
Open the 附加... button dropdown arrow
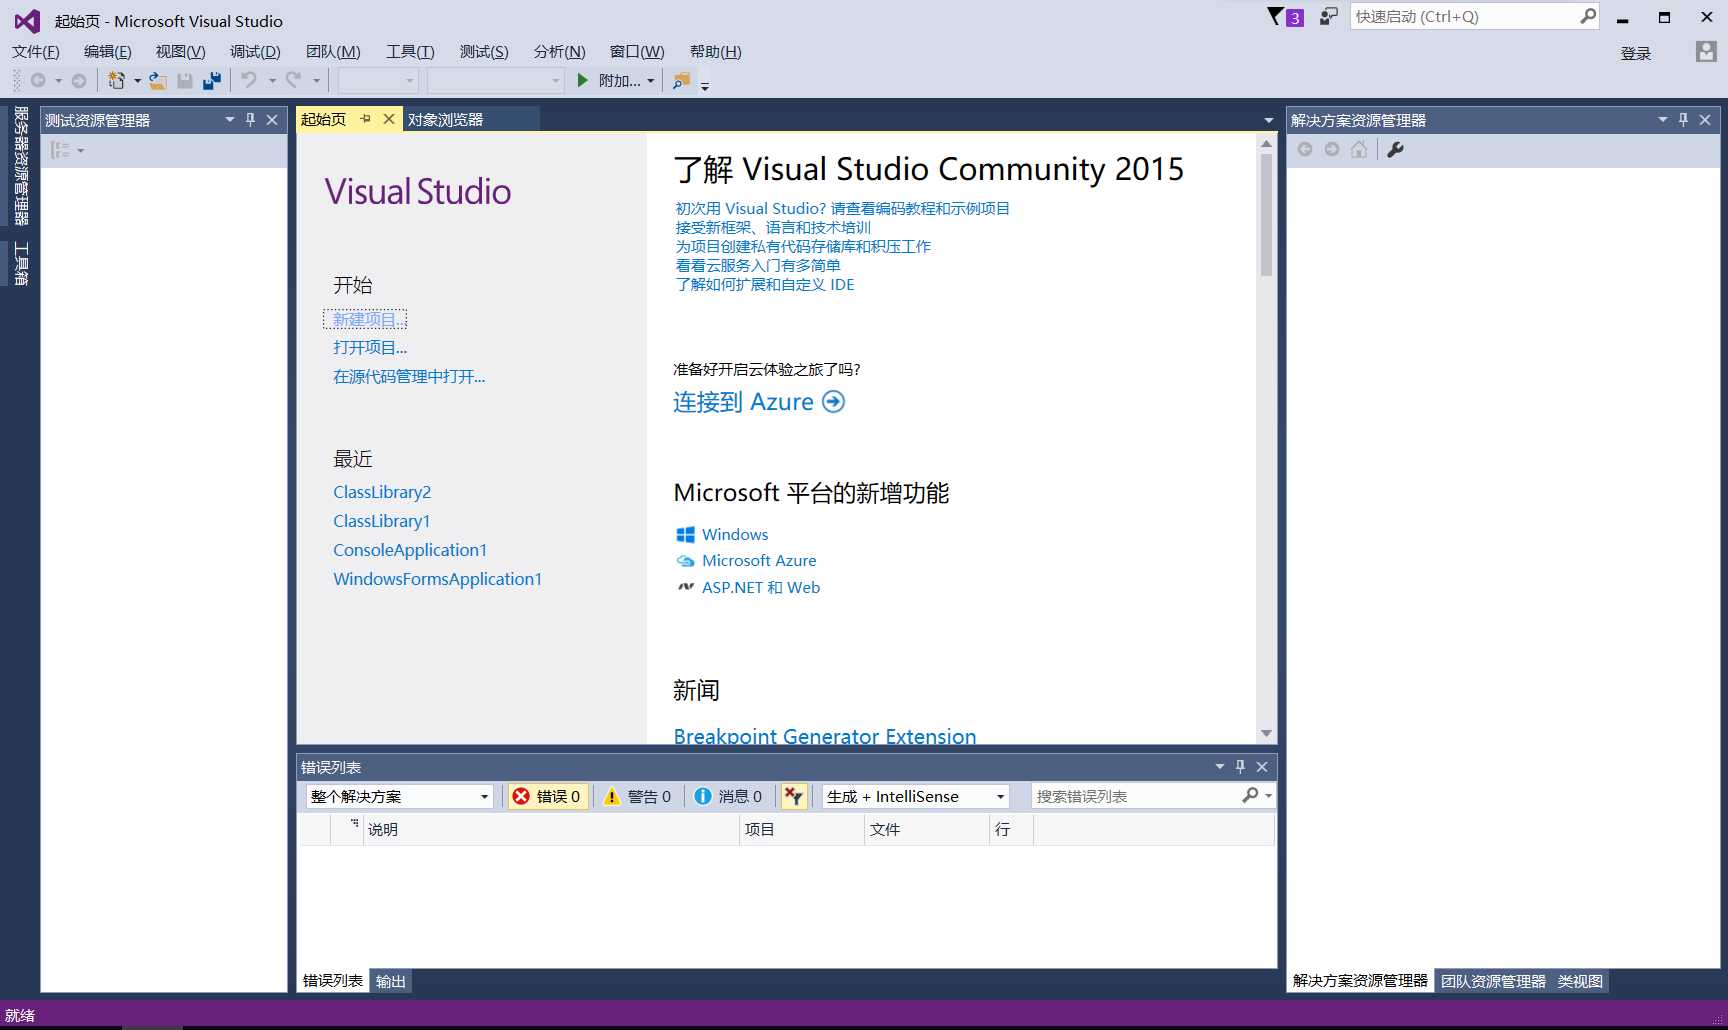click(x=651, y=81)
